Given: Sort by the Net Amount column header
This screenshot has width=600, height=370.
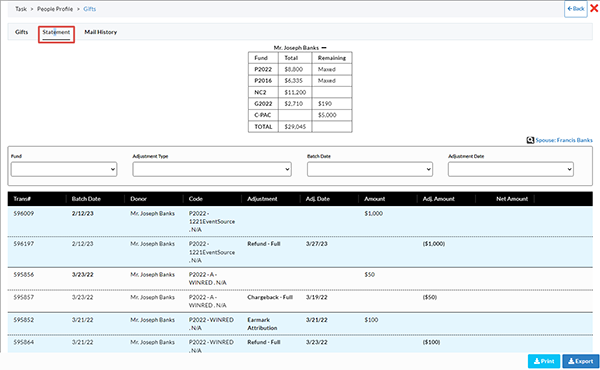Looking at the screenshot, I should 512,199.
